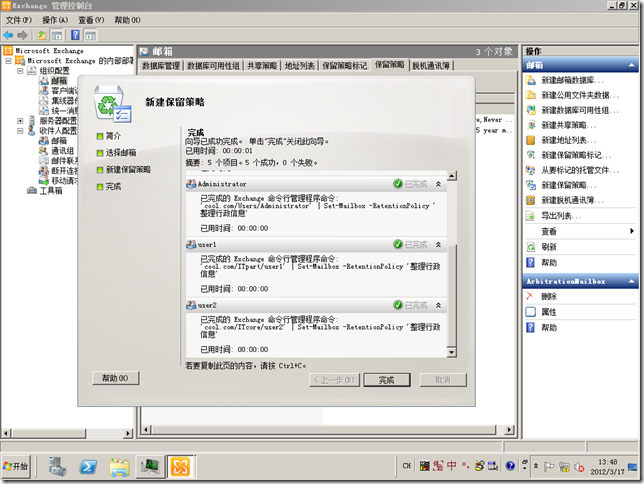This screenshot has width=644, height=484.
Task: Open the 操作(A) menu
Action: click(55, 20)
